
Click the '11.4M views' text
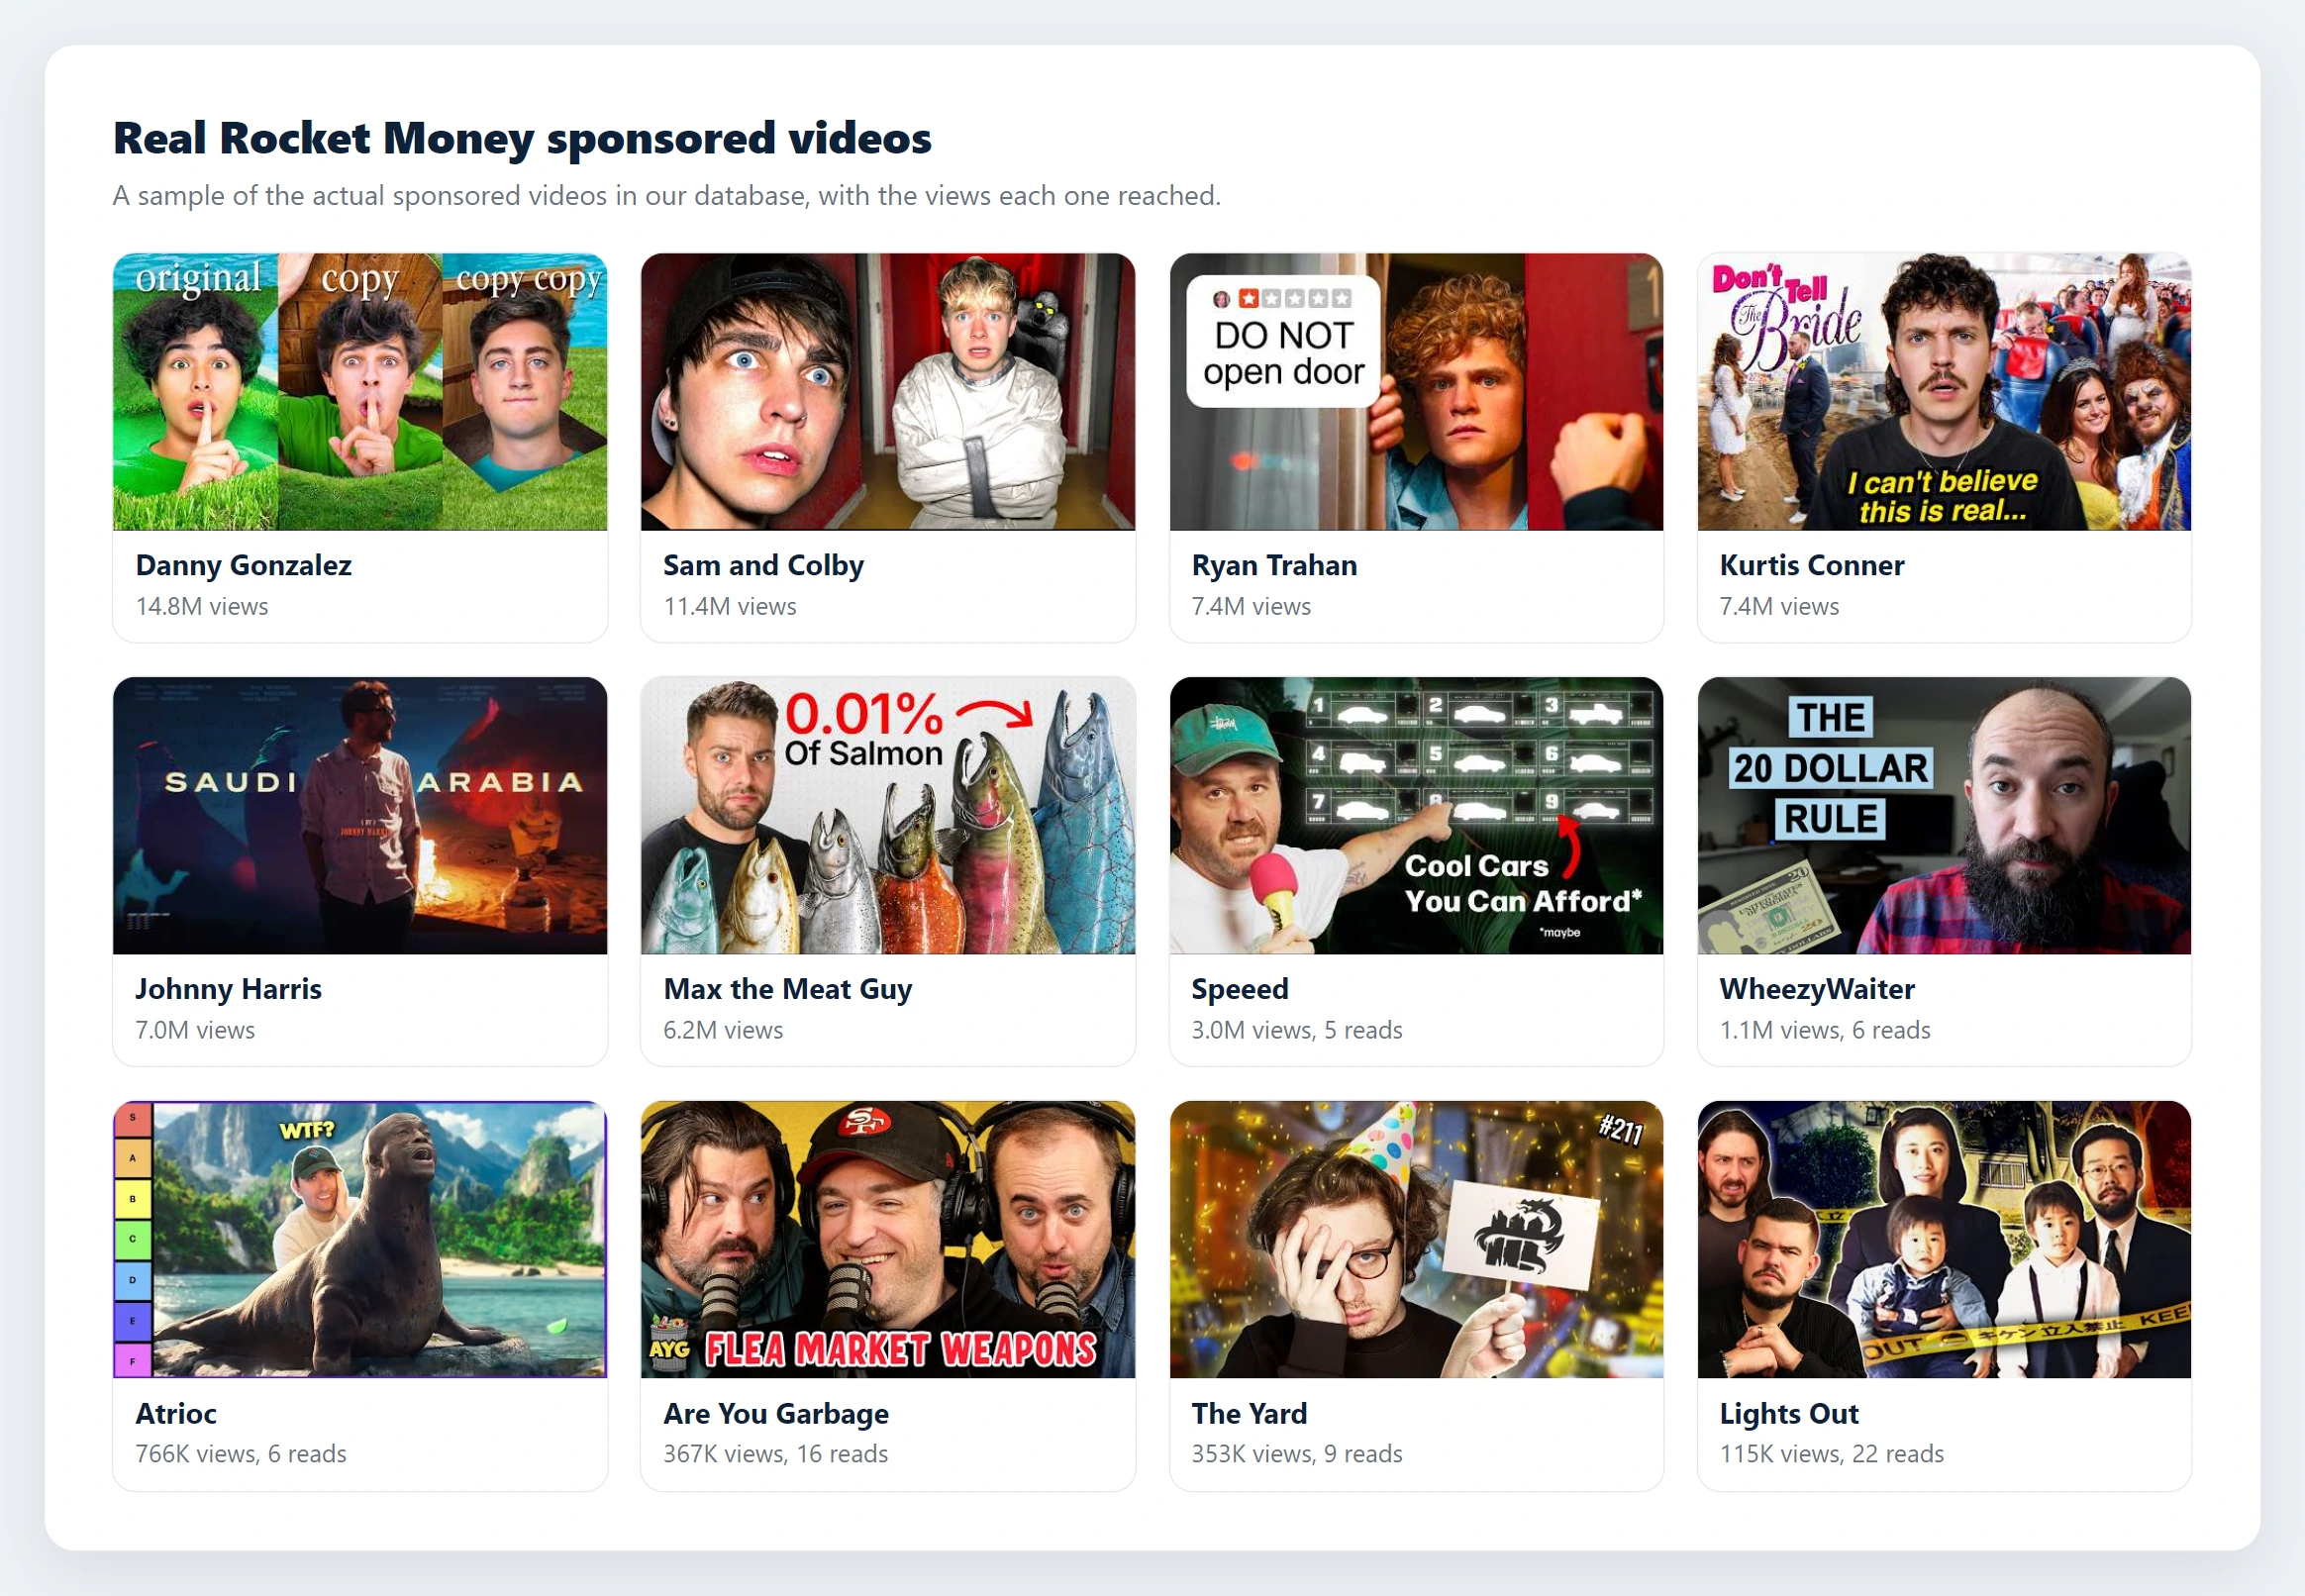pyautogui.click(x=729, y=606)
